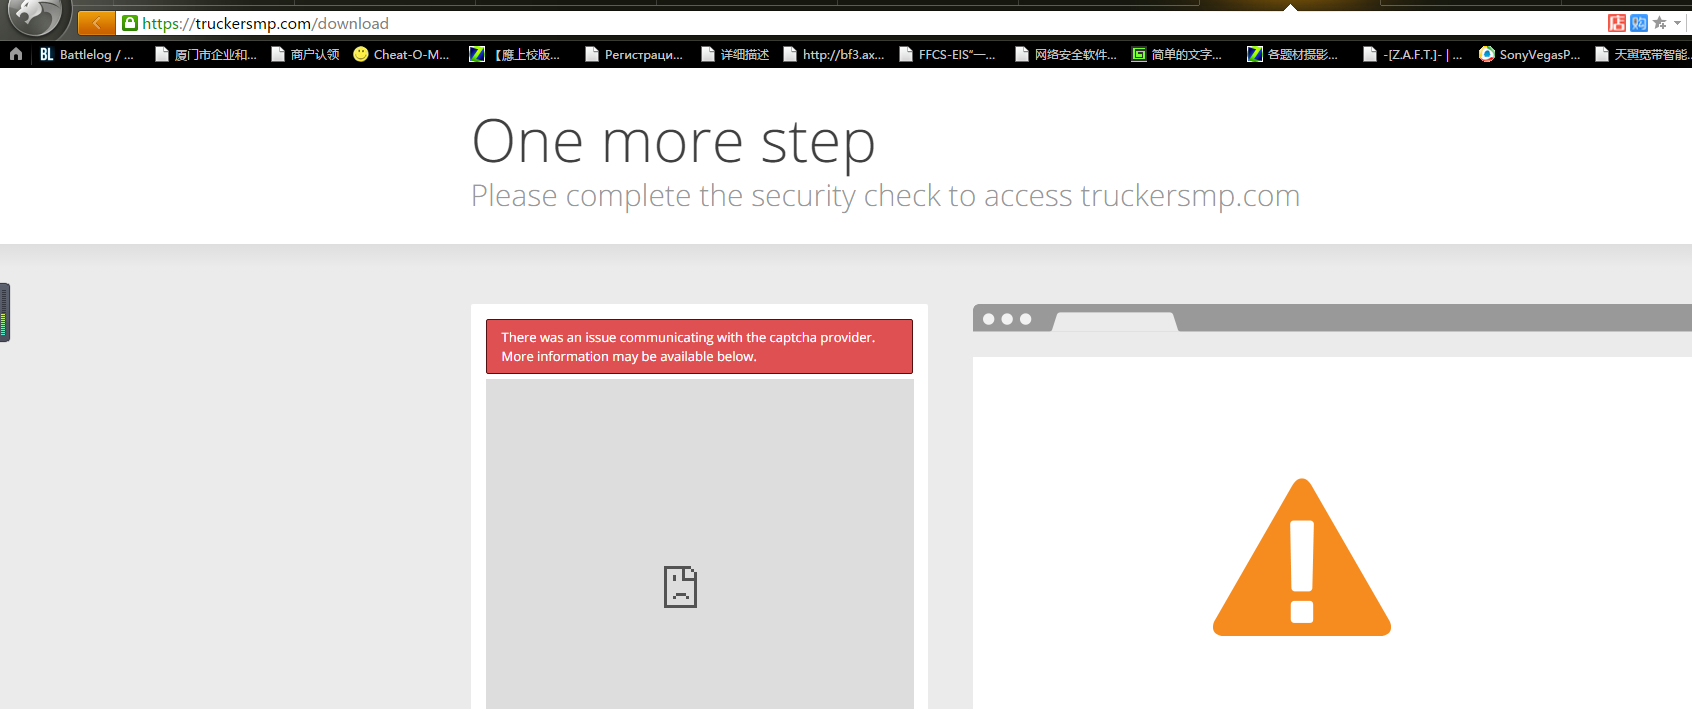Click the 'One more step' heading
The height and width of the screenshot is (709, 1692).
pyautogui.click(x=673, y=141)
